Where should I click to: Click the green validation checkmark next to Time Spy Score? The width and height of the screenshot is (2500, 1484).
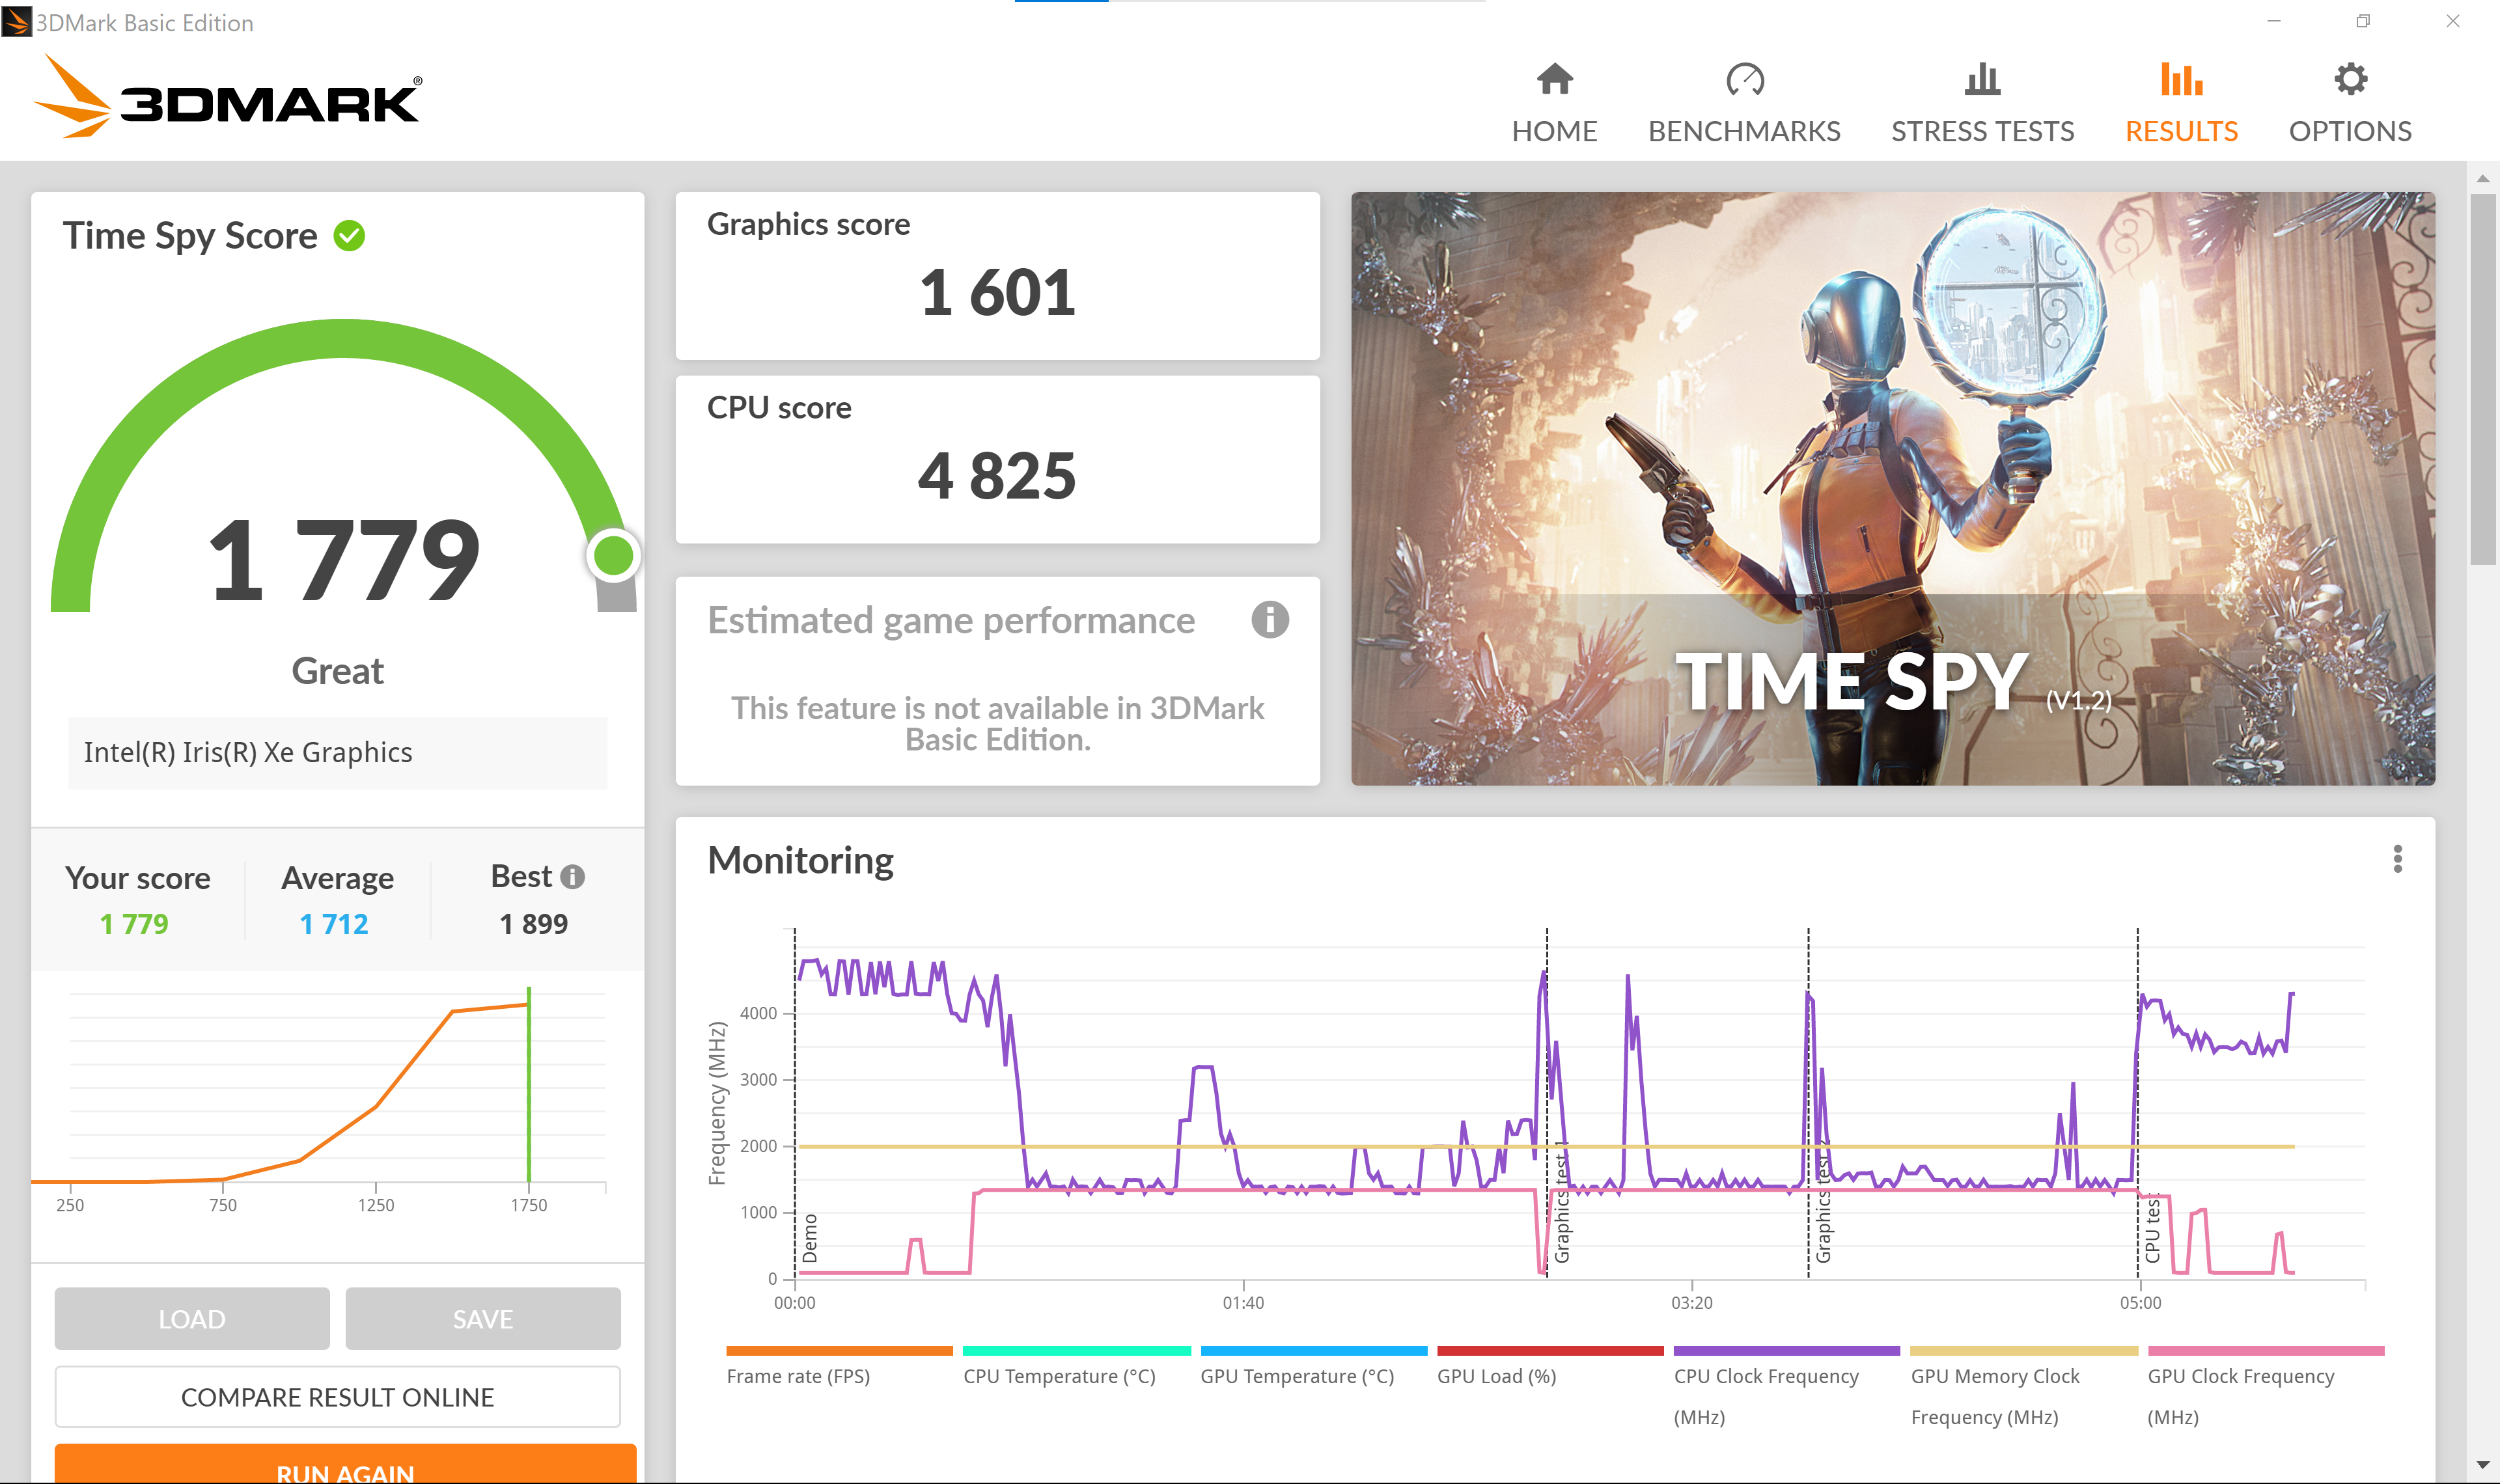[349, 236]
